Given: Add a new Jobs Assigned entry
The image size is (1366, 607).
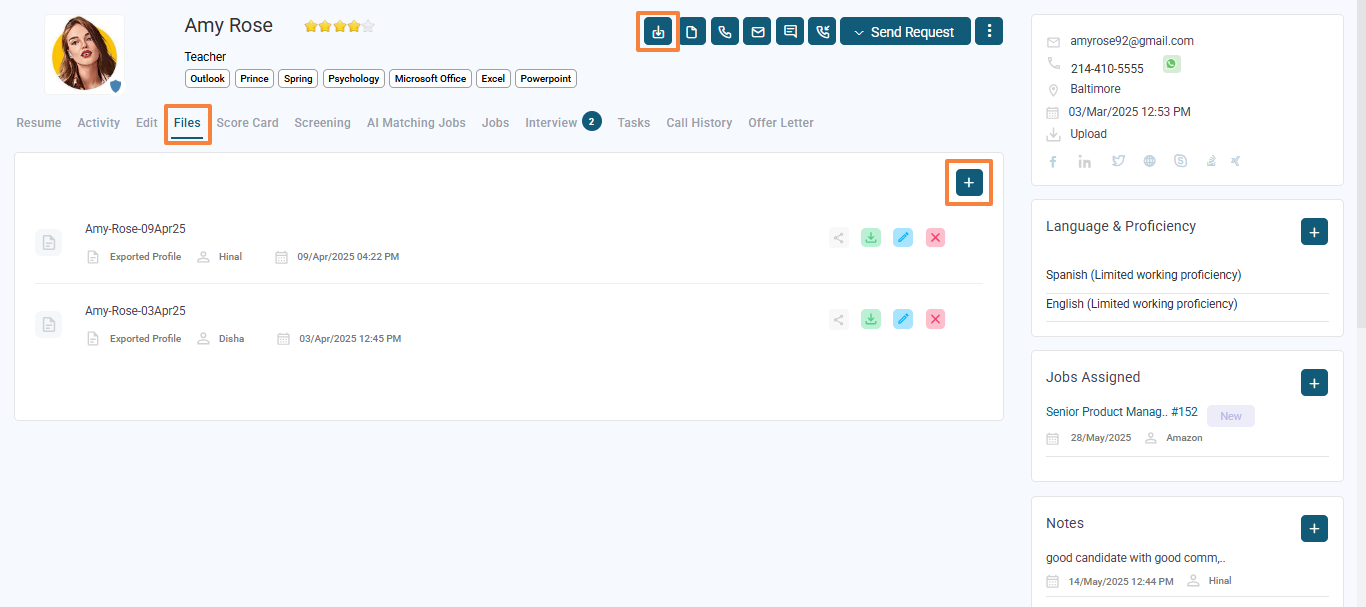Looking at the screenshot, I should coord(1314,382).
